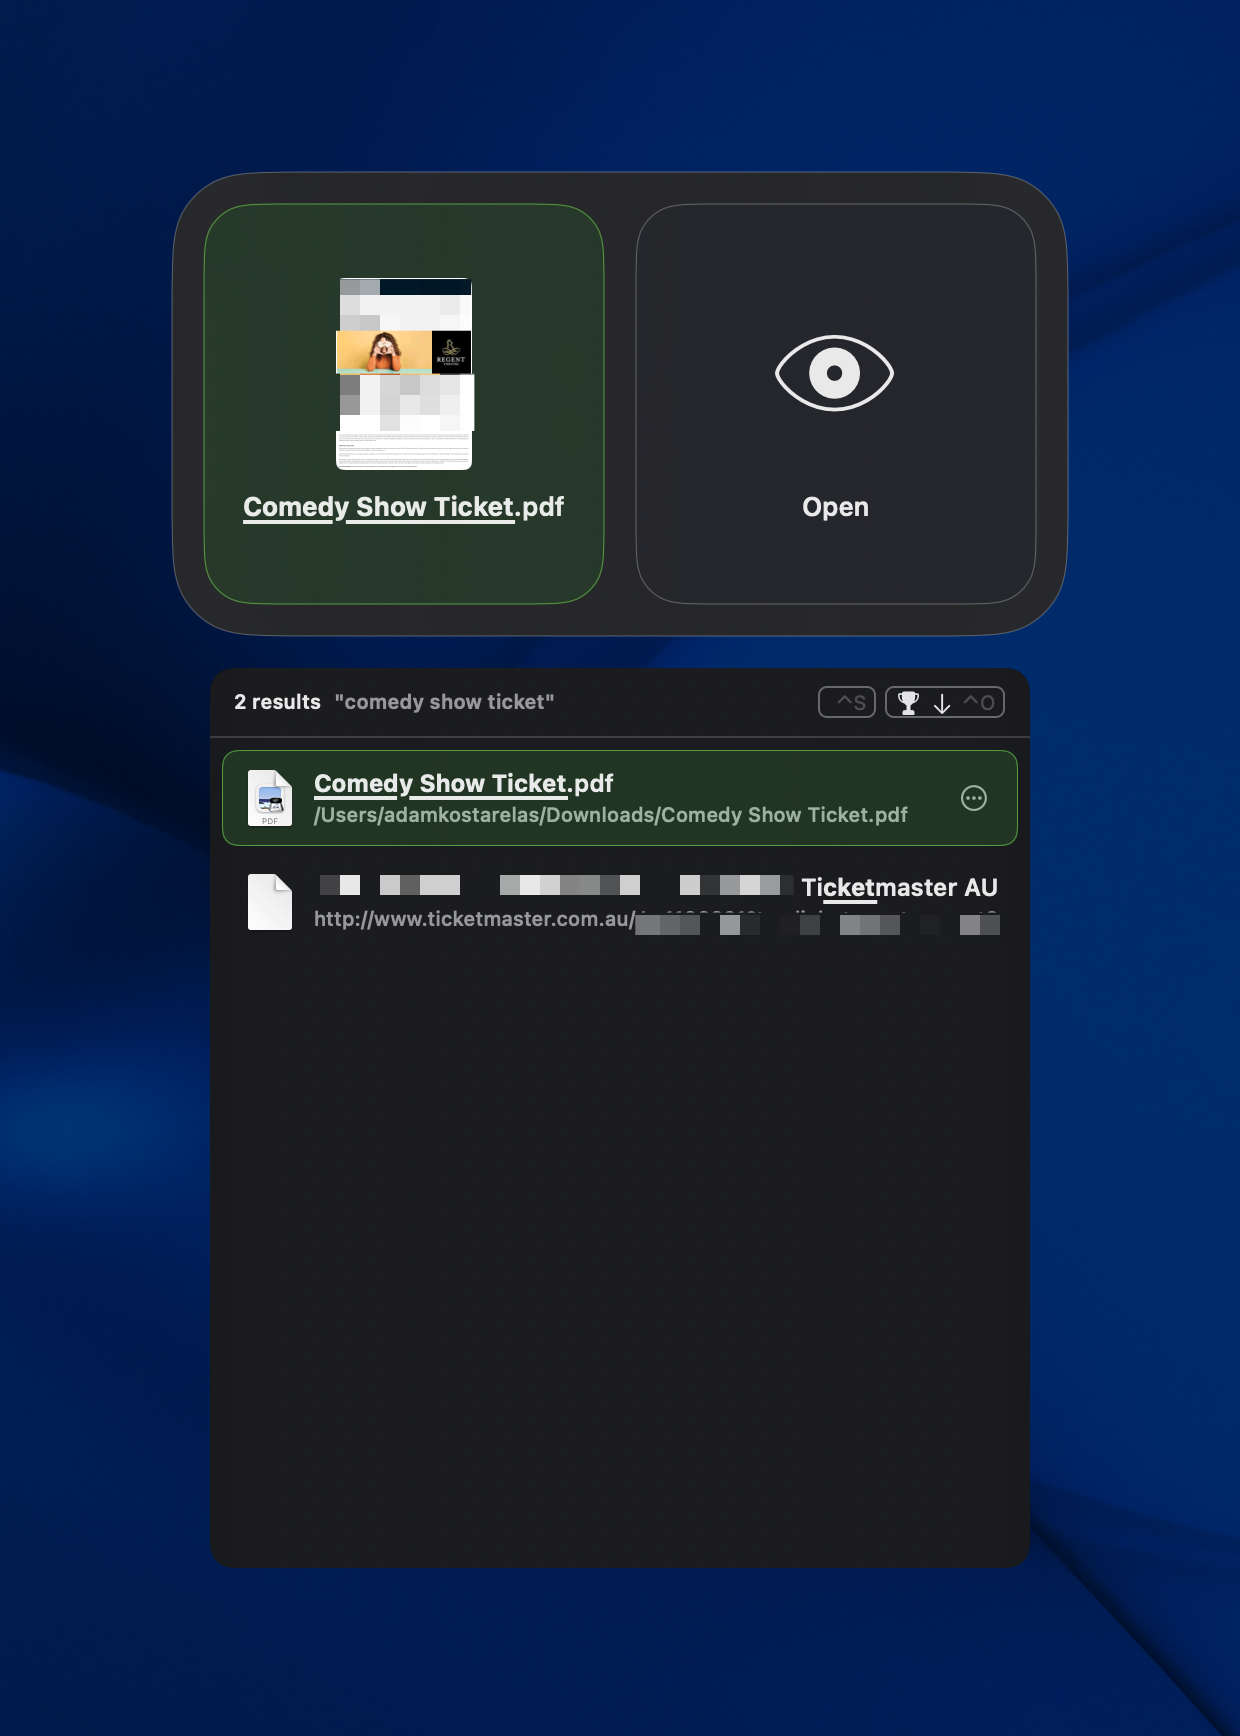Select the Ticketmaster AU result title

pyautogui.click(x=898, y=887)
